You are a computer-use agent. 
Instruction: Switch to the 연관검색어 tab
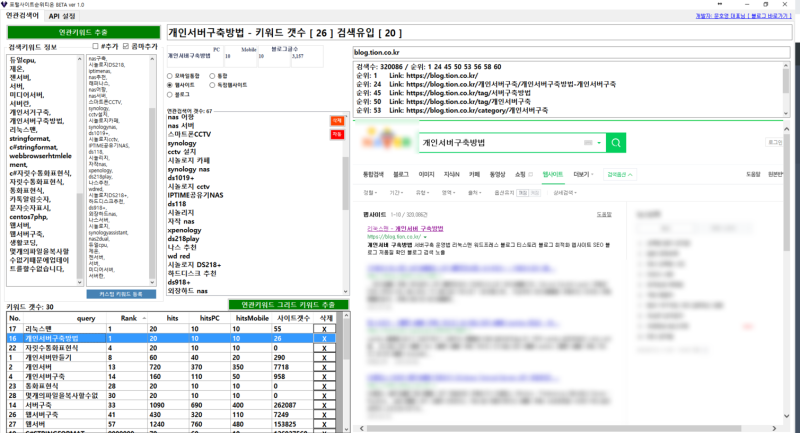click(22, 16)
